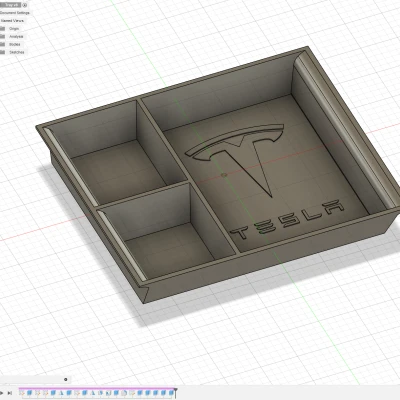Select the Origin folder row

click(13, 29)
